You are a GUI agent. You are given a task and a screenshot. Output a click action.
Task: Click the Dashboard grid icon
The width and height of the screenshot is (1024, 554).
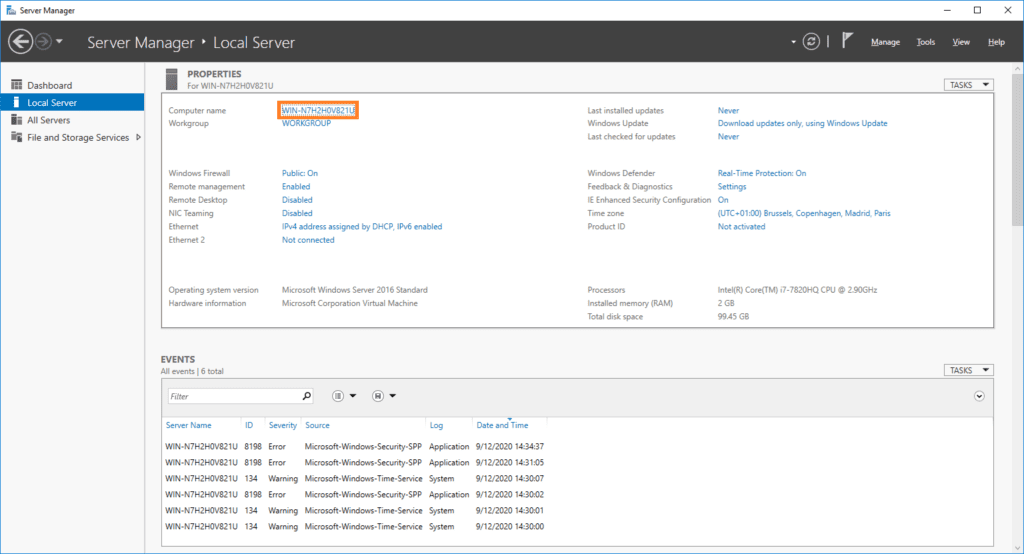tap(16, 85)
